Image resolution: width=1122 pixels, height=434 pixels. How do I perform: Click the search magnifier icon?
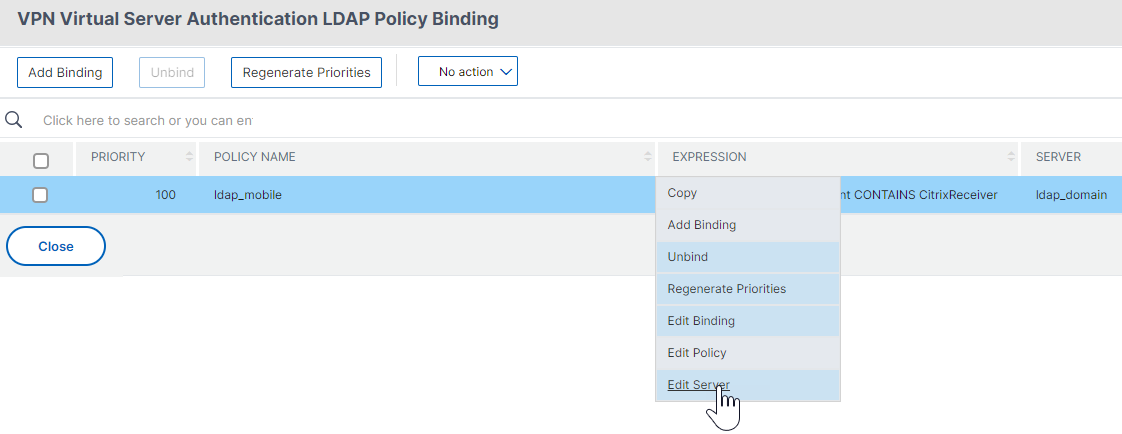pyautogui.click(x=14, y=119)
